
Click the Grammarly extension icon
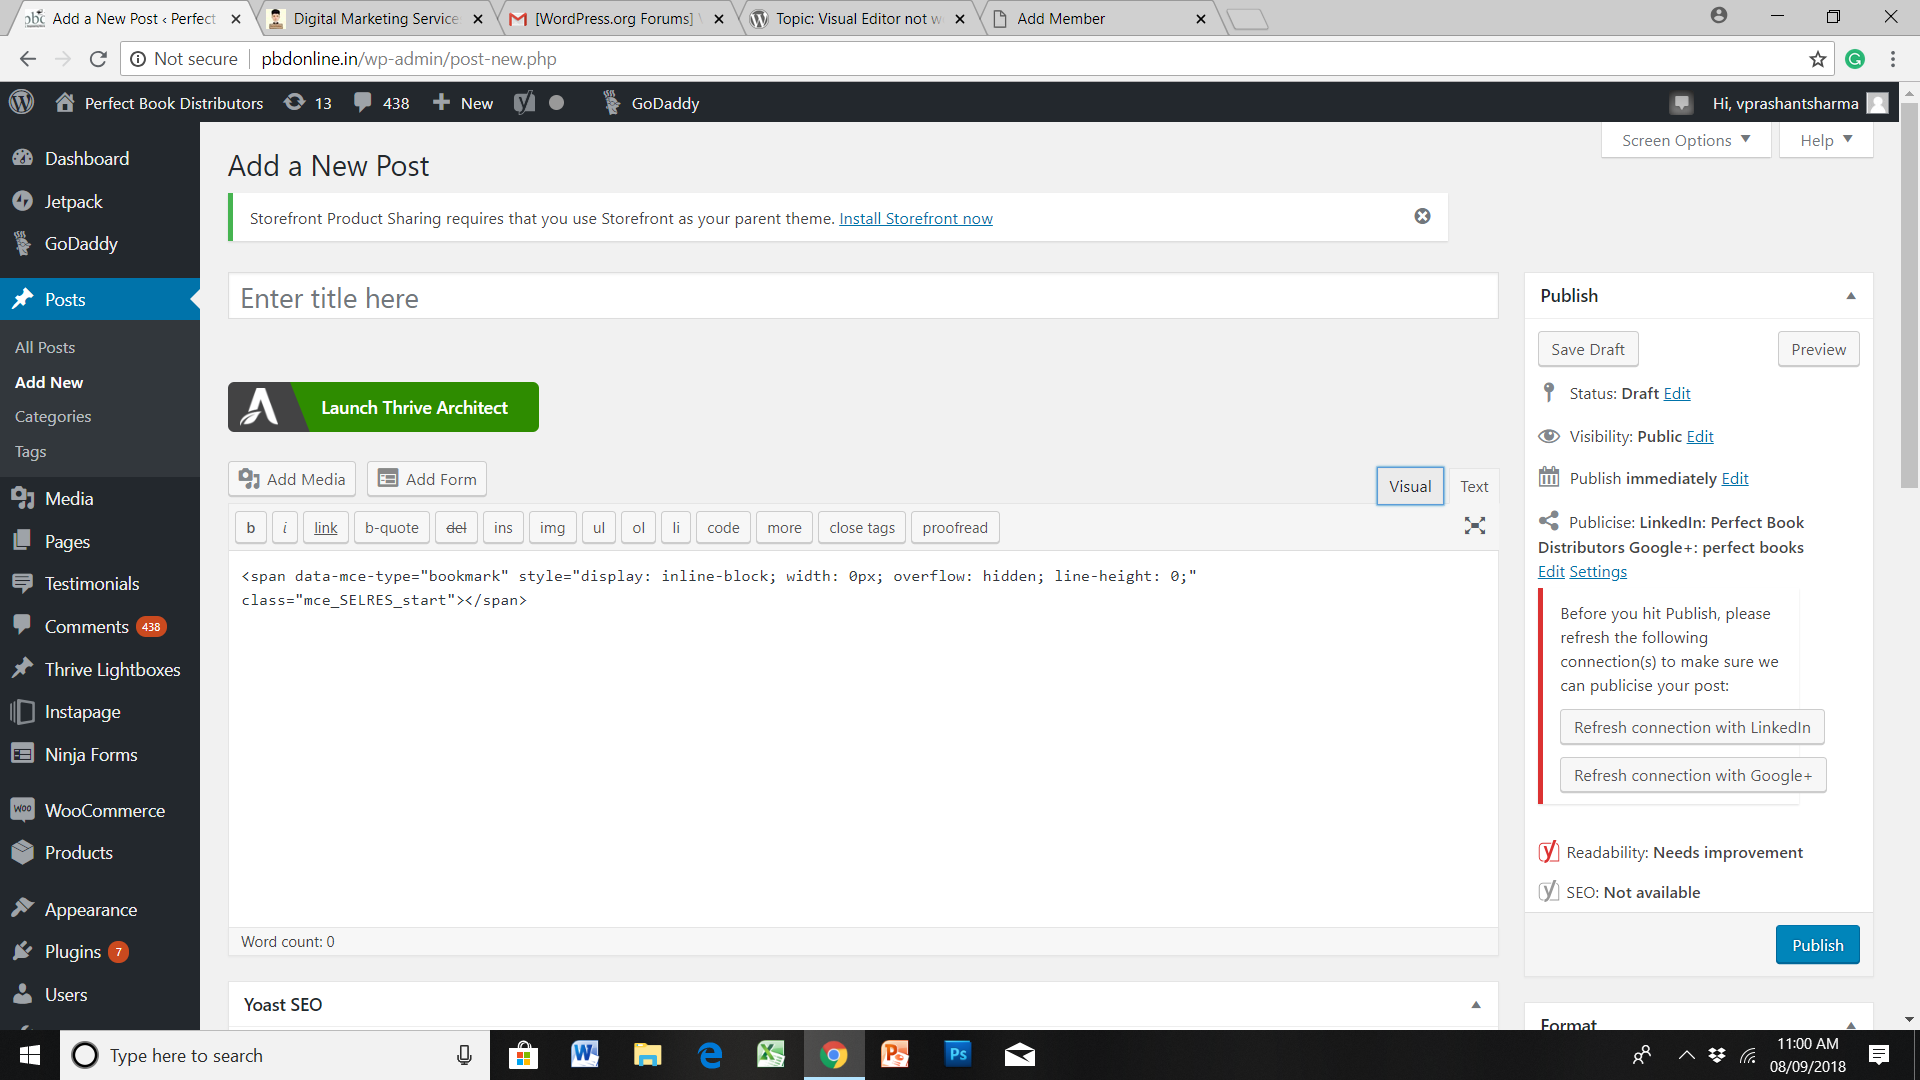(1855, 59)
